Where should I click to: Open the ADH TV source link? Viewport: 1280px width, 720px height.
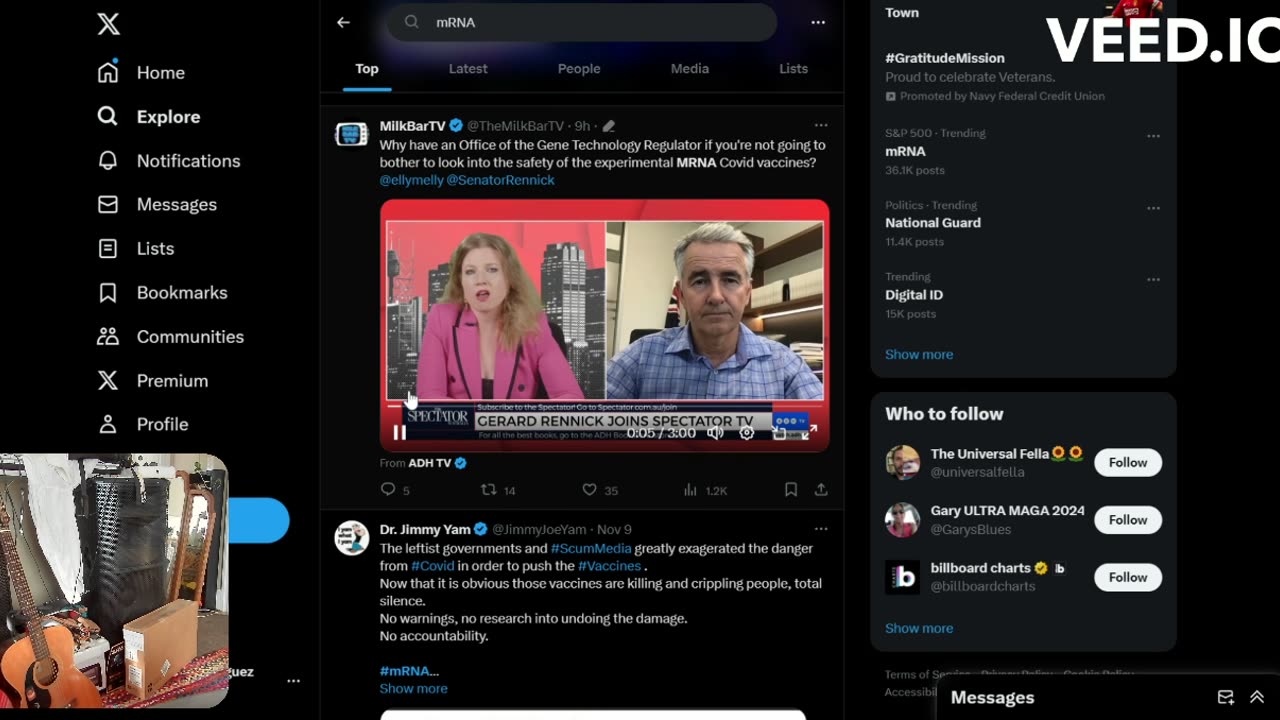[x=437, y=463]
